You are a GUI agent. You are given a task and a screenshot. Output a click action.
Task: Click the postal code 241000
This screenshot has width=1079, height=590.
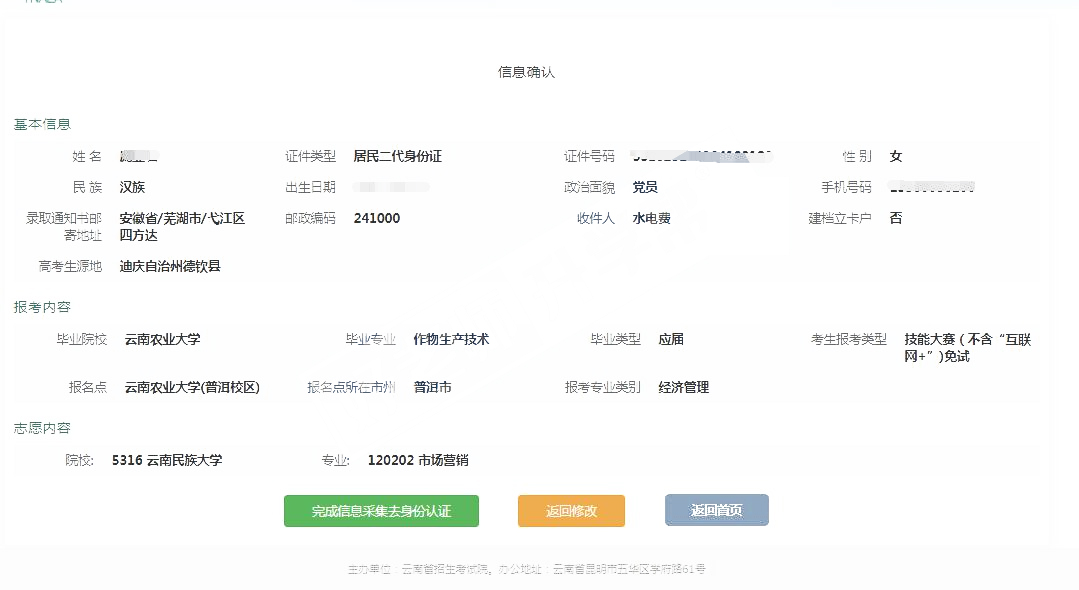click(377, 218)
